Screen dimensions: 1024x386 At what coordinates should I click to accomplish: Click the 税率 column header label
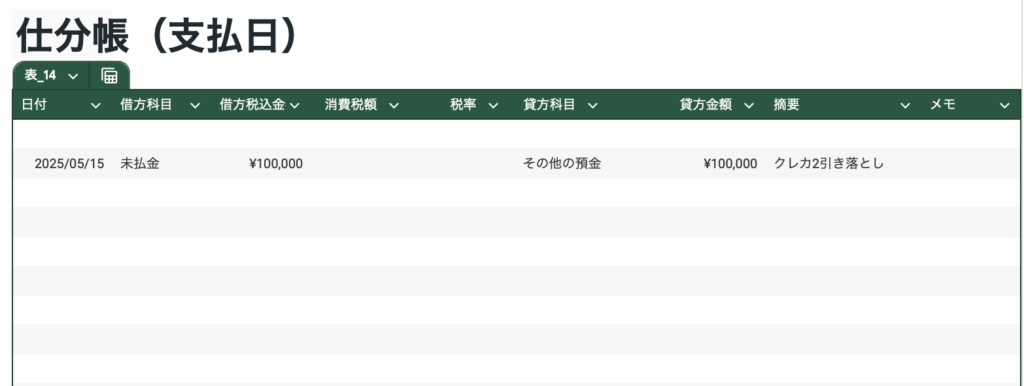463,105
